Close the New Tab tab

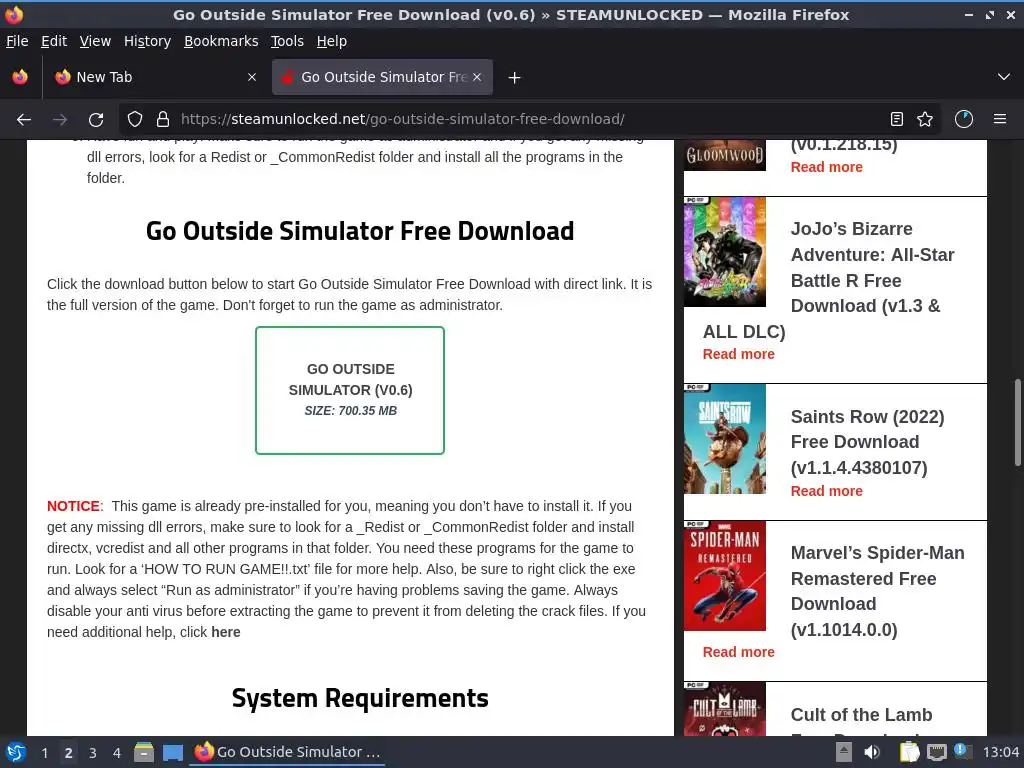[x=252, y=77]
